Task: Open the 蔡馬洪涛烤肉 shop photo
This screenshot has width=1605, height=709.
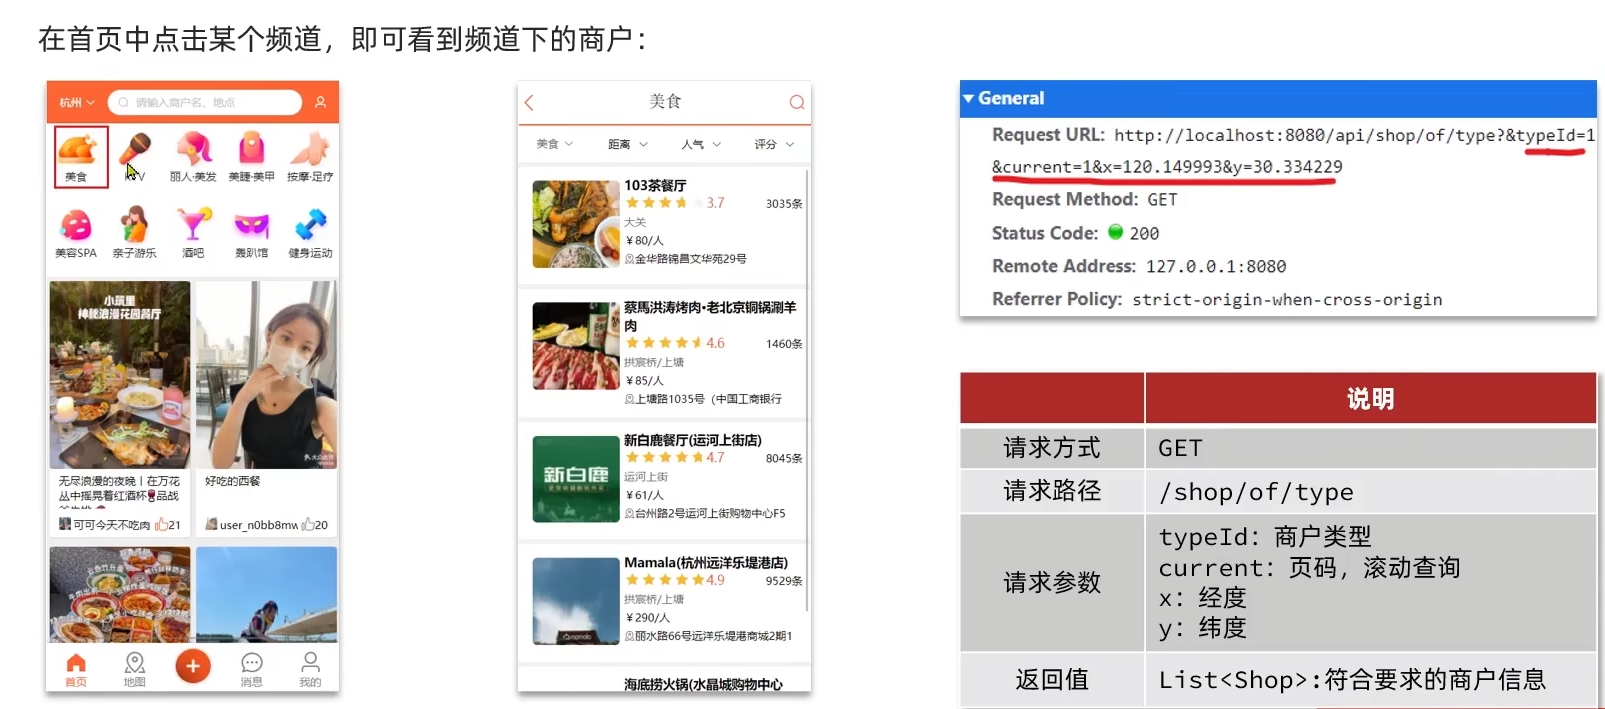Action: pyautogui.click(x=576, y=346)
